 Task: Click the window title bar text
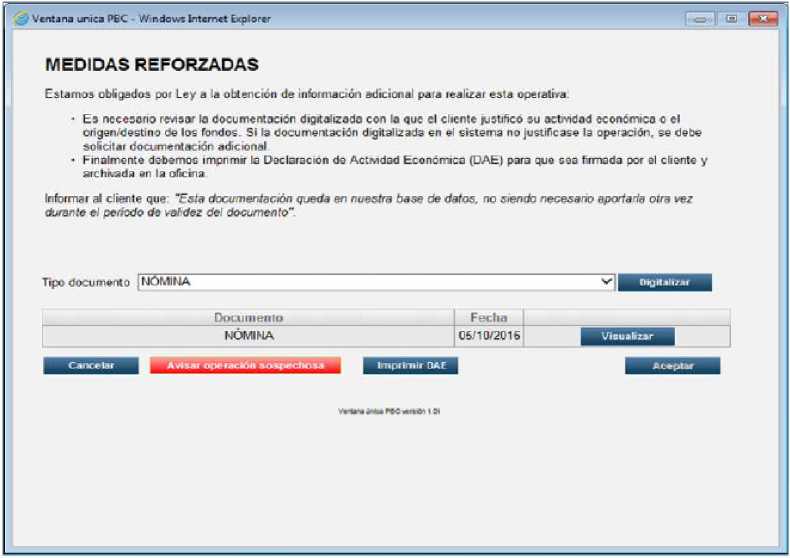[152, 19]
